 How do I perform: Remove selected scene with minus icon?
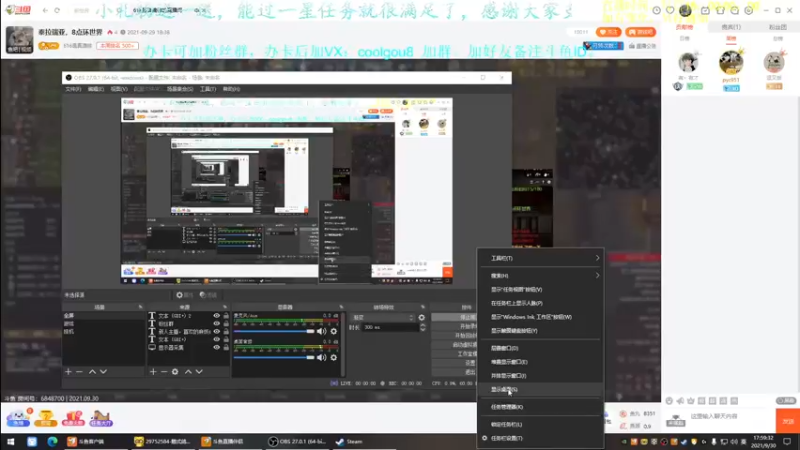(80, 372)
